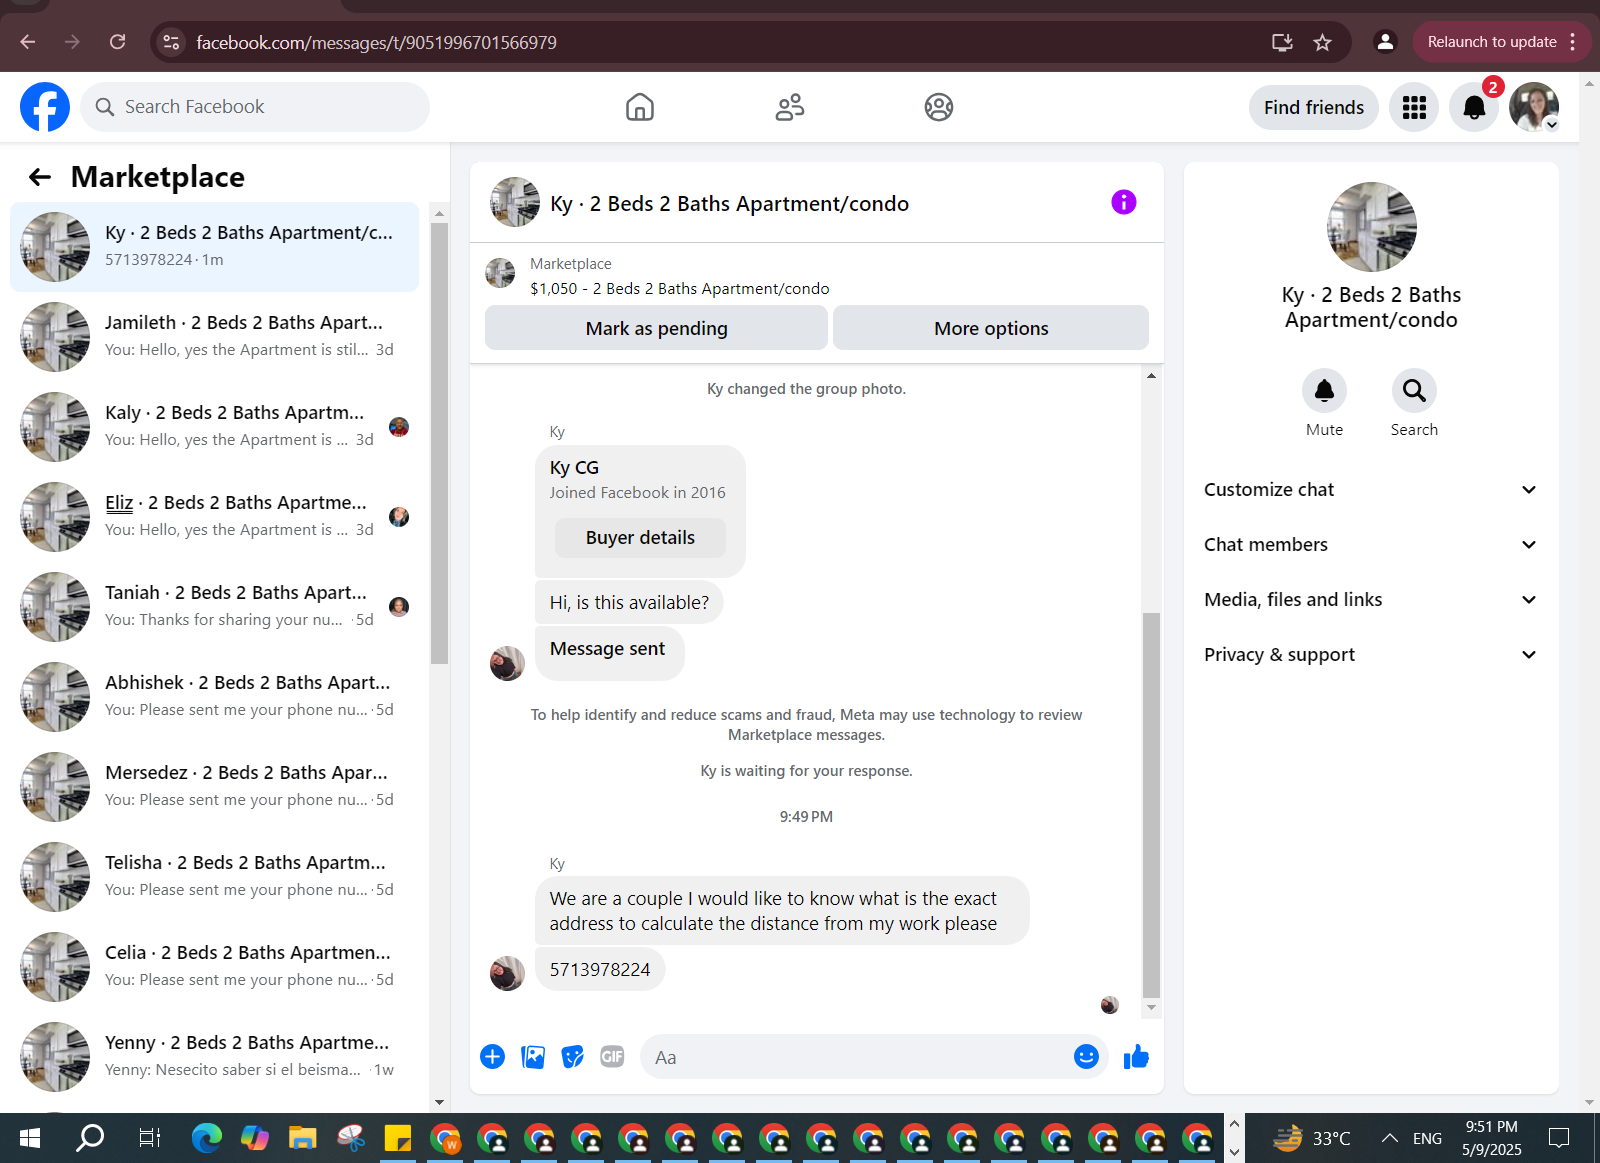
Task: Open the Kaly conversation
Action: point(215,427)
